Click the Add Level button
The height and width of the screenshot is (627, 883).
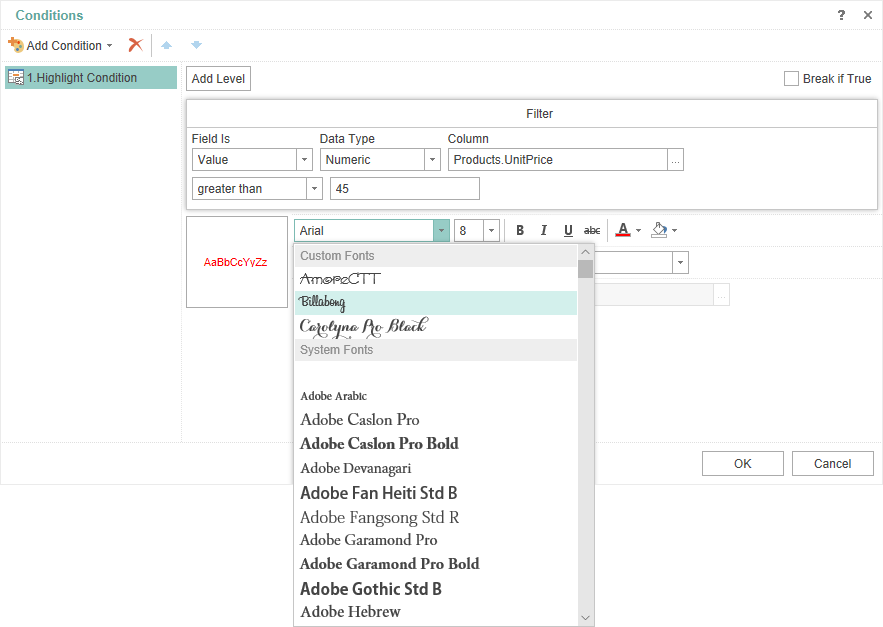point(218,79)
